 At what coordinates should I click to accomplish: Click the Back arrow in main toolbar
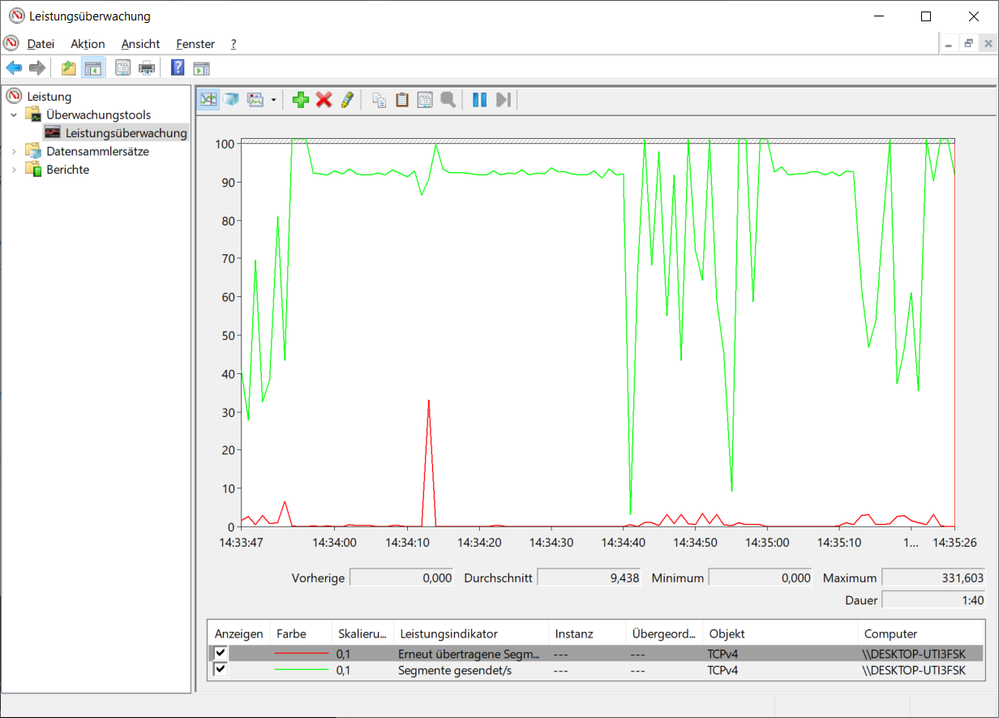click(14, 68)
